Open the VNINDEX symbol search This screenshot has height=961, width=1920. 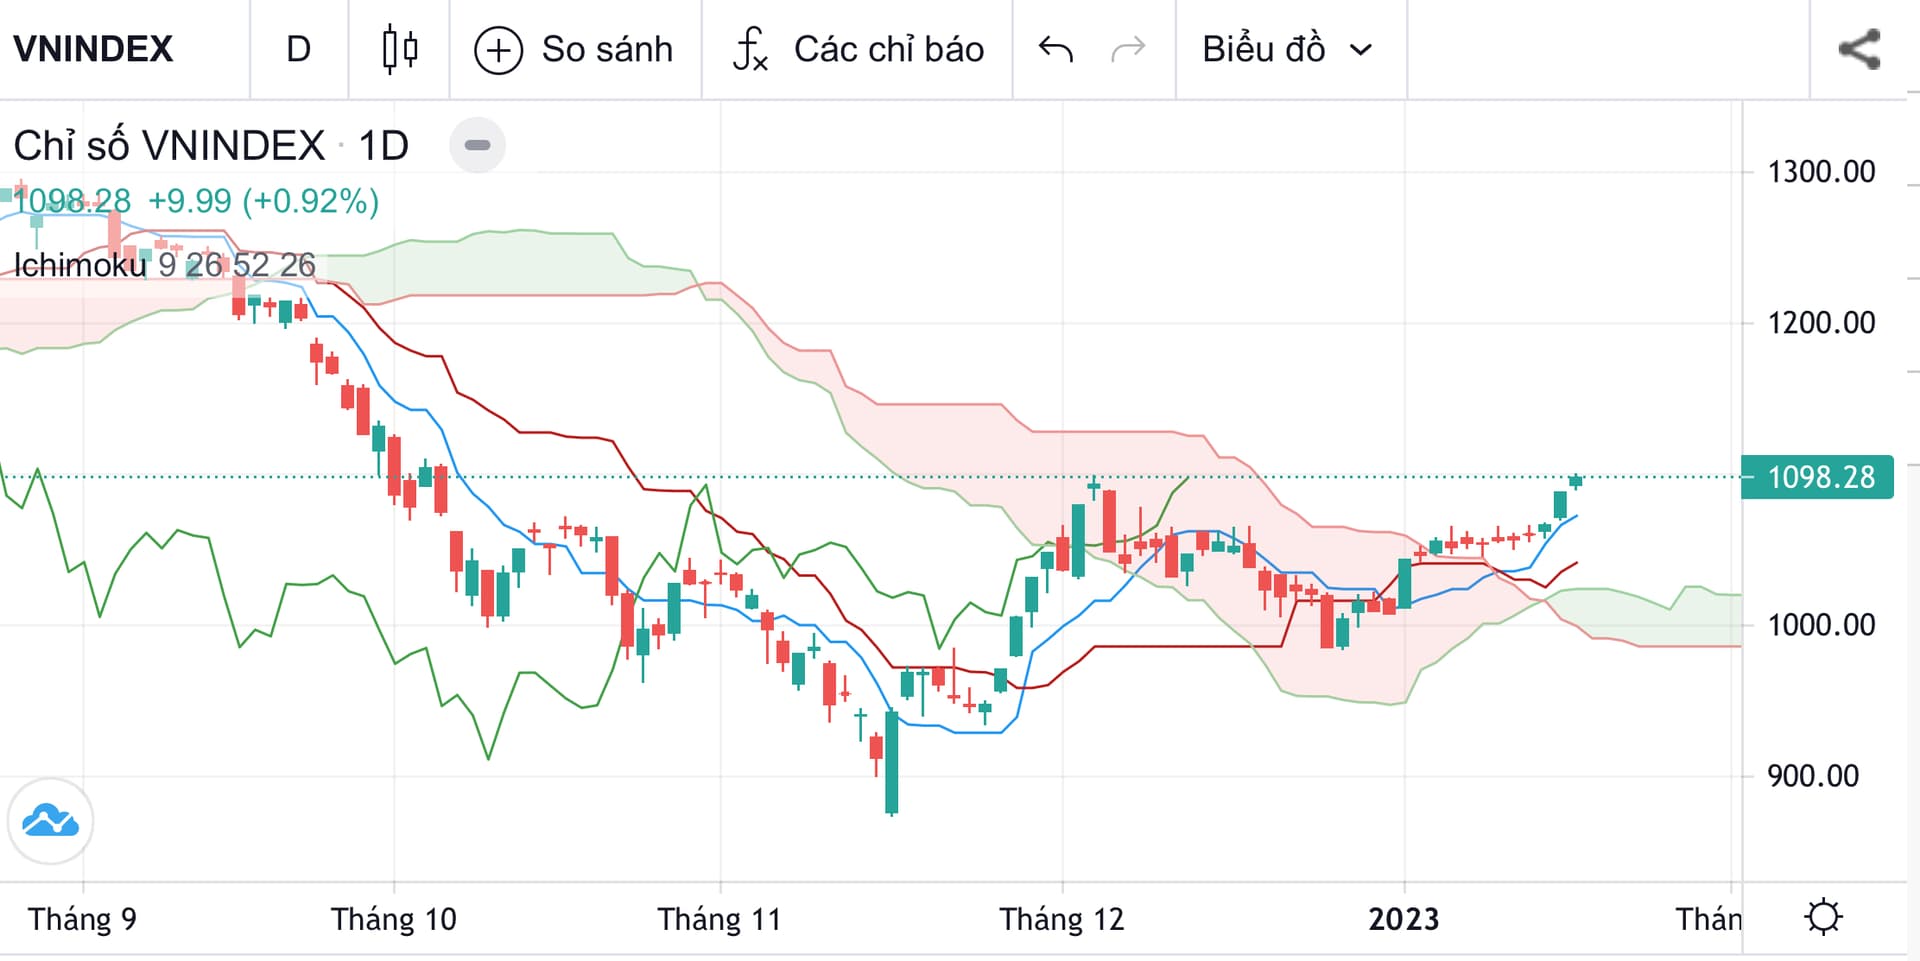pos(93,49)
